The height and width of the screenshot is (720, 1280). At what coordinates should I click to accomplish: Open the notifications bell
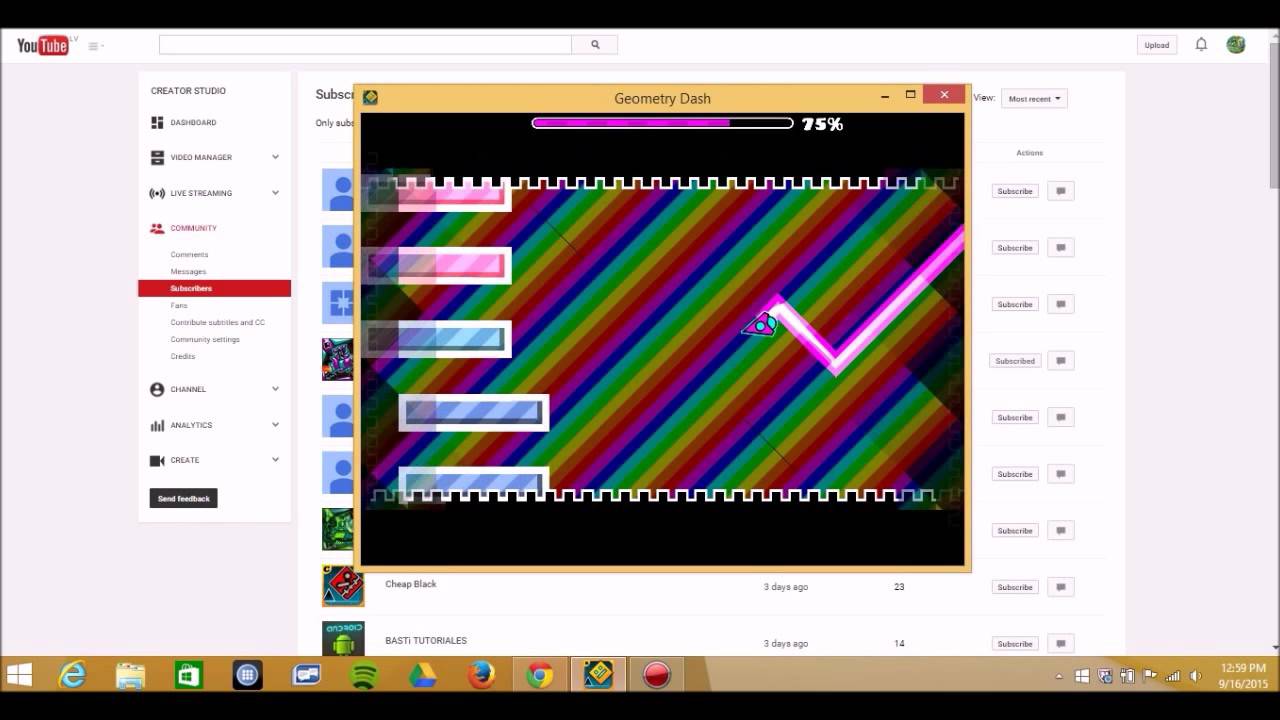coord(1201,44)
